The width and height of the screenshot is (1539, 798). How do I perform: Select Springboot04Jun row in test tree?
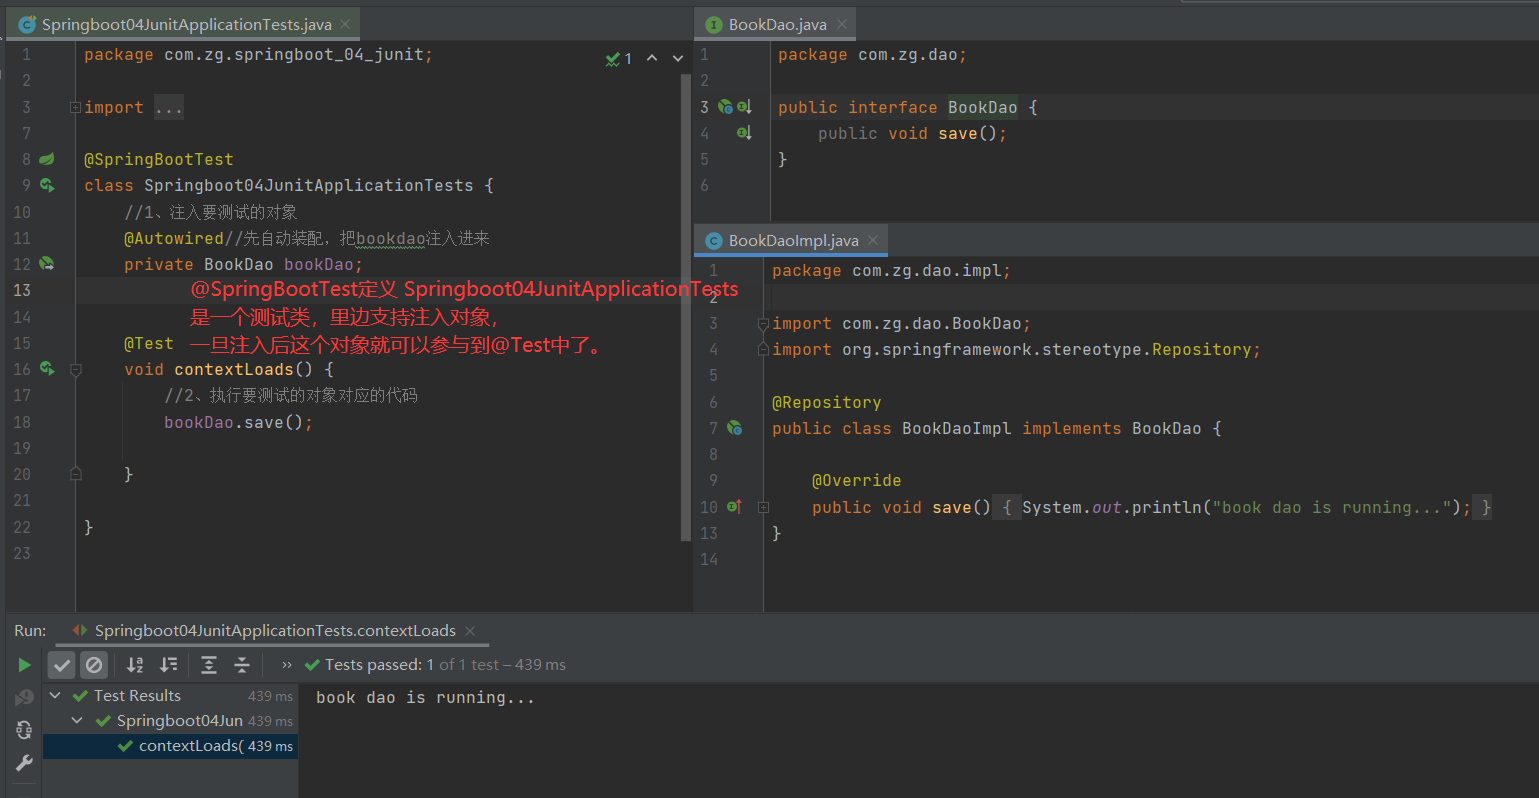point(171,721)
